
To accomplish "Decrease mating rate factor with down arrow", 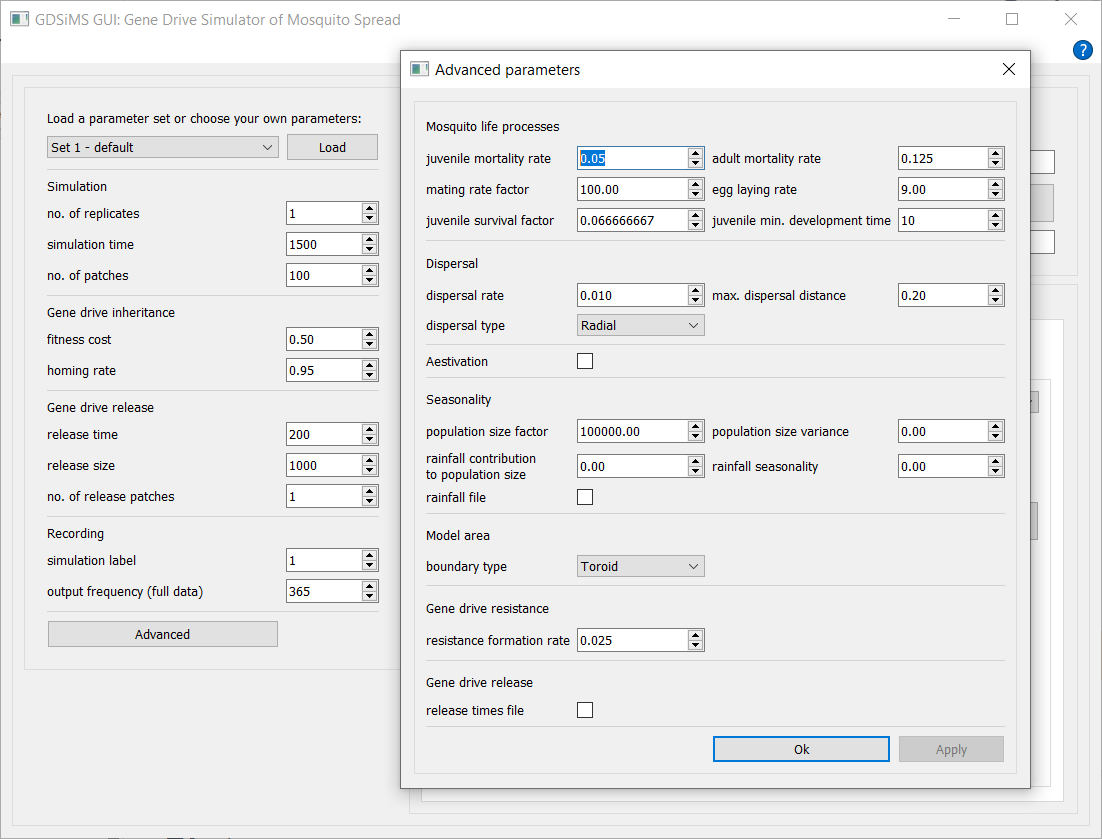I will coord(695,195).
